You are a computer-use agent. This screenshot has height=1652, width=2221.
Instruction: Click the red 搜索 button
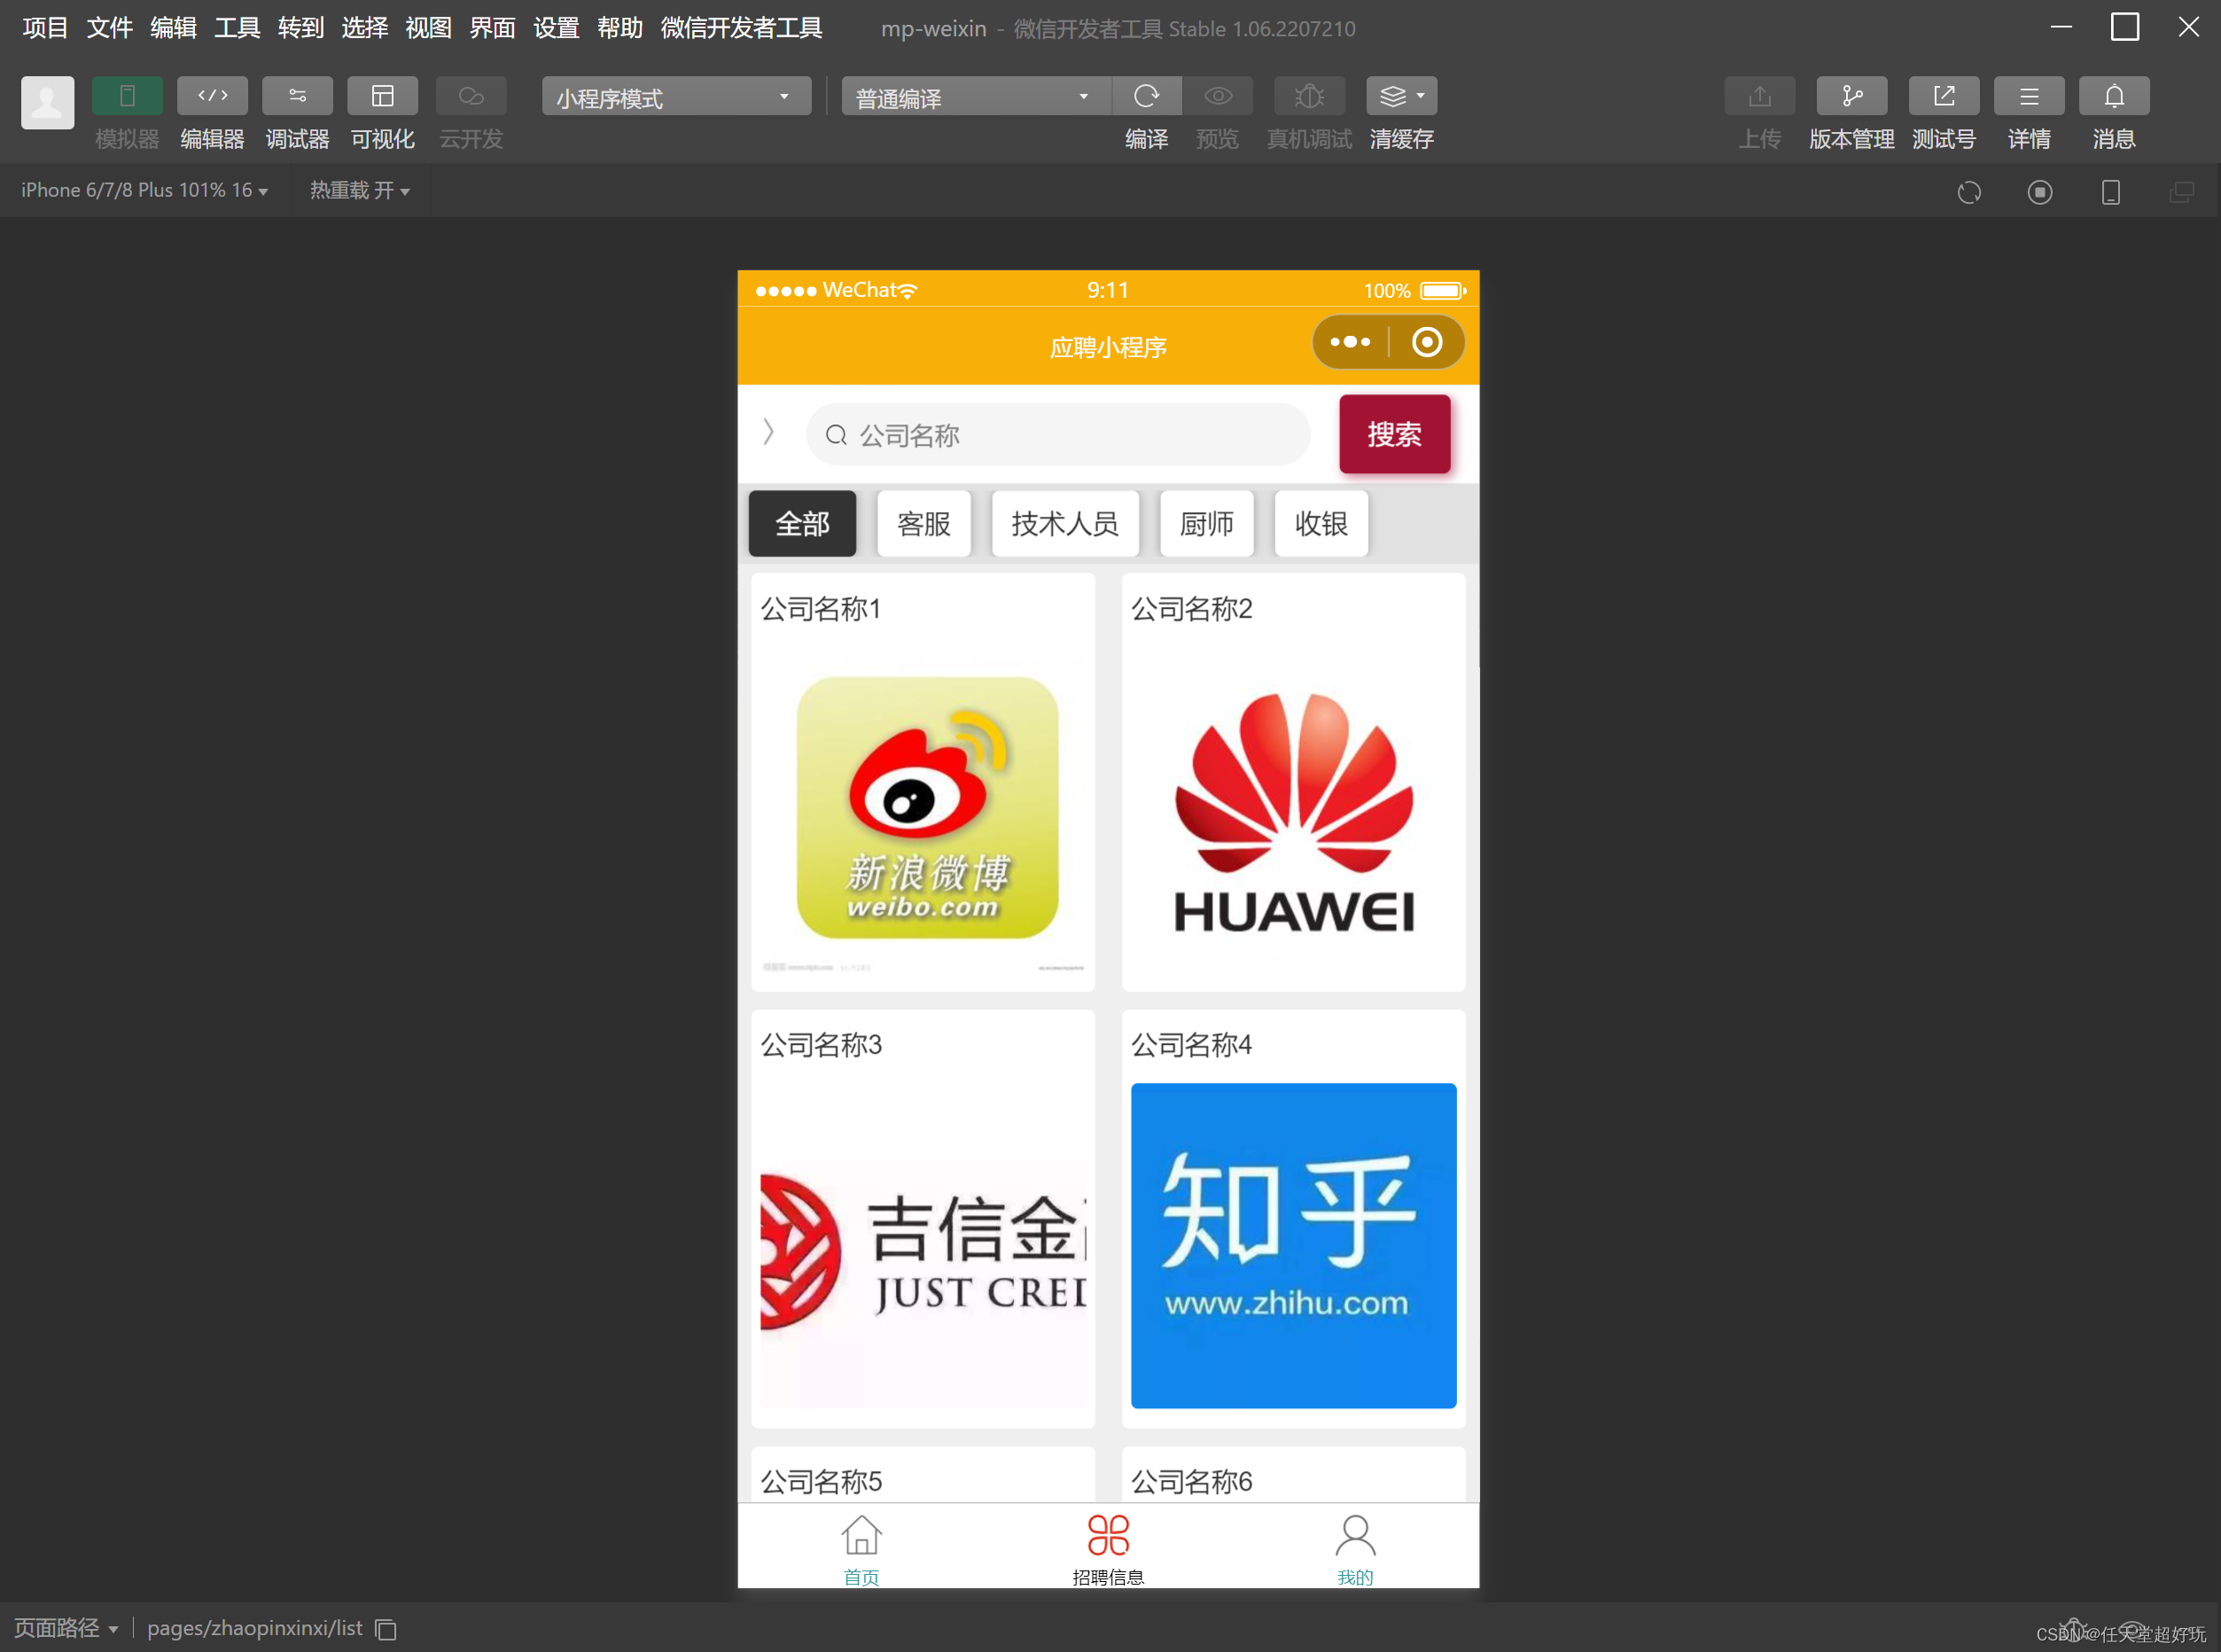pyautogui.click(x=1394, y=434)
